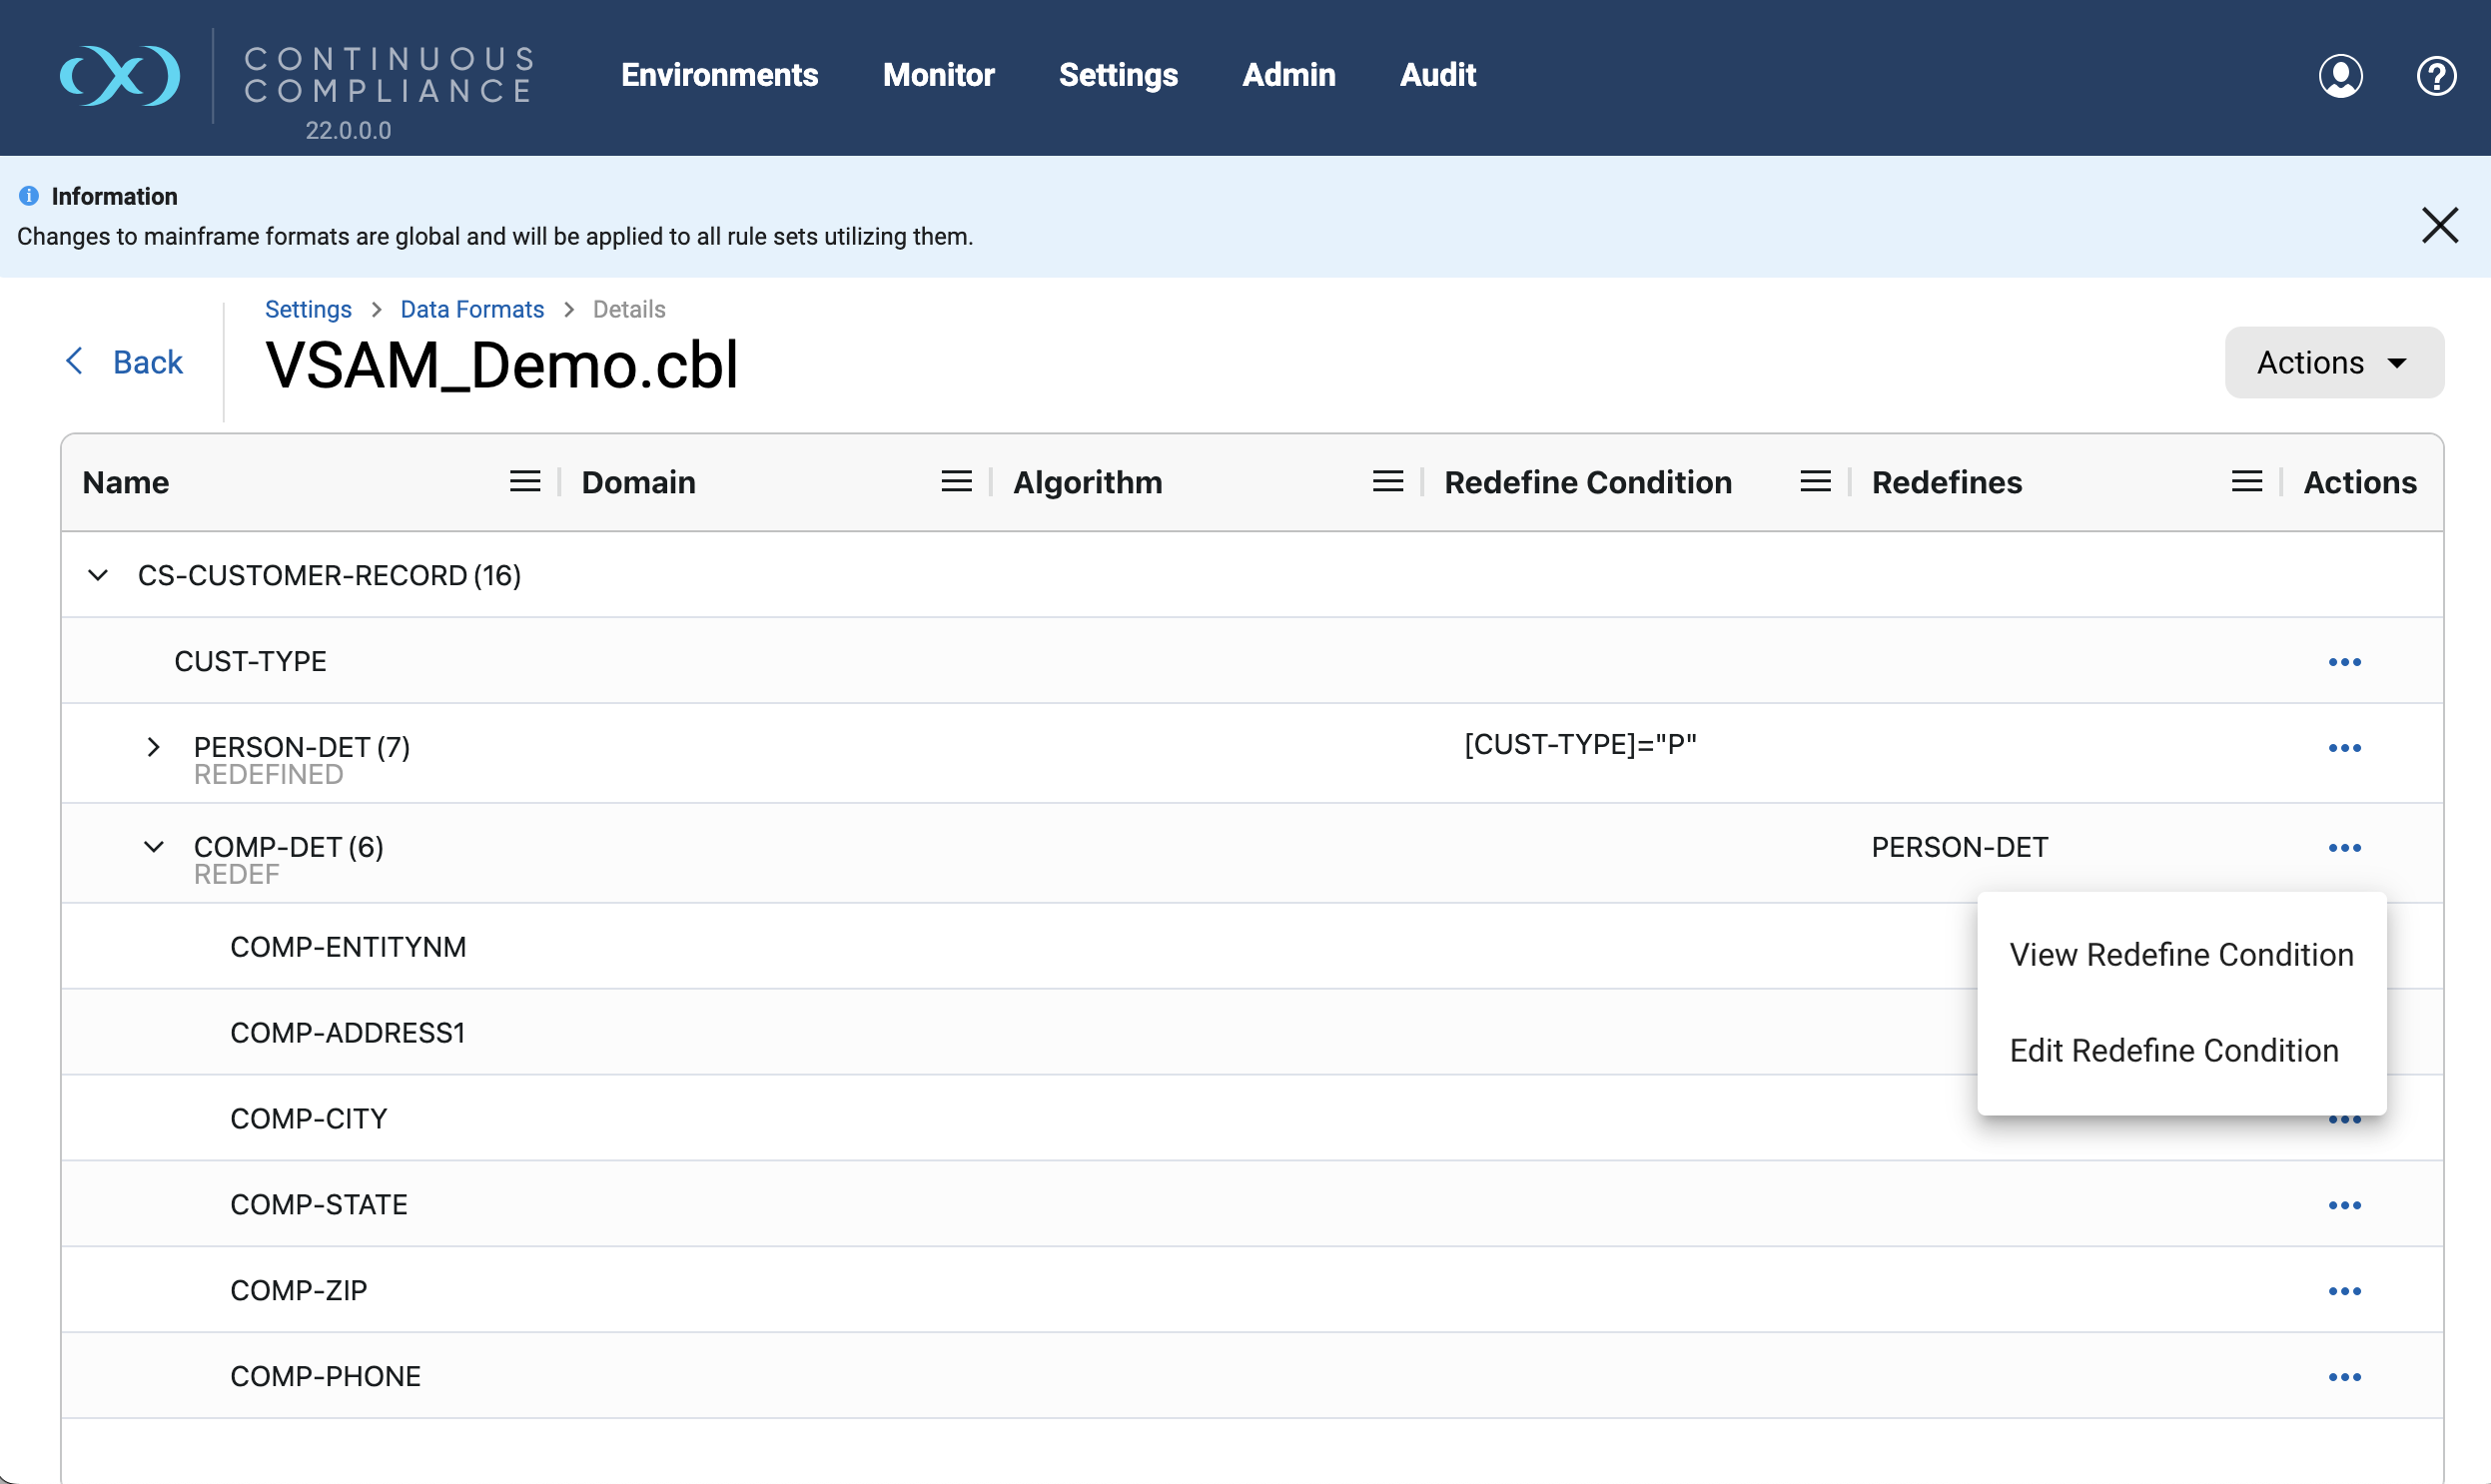Dismiss the Information banner

(2439, 225)
